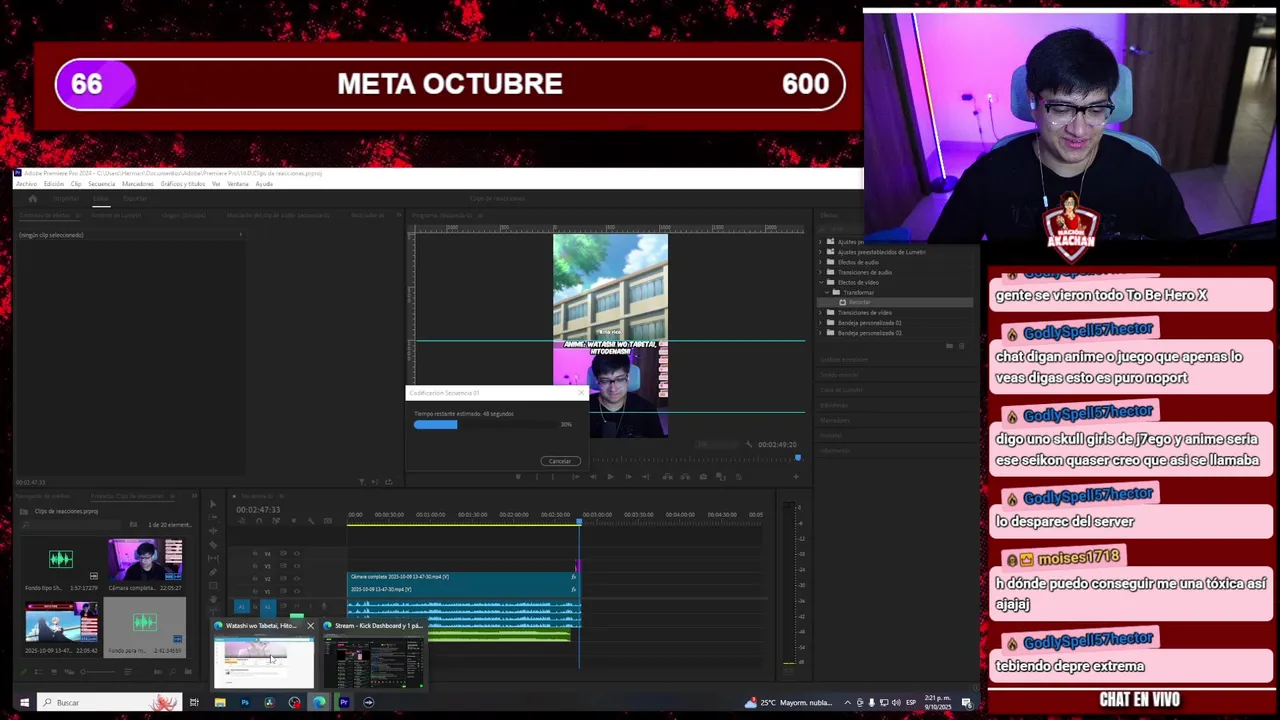Expand the Transiciones de vídeo folder
The width and height of the screenshot is (1280, 720).
820,312
